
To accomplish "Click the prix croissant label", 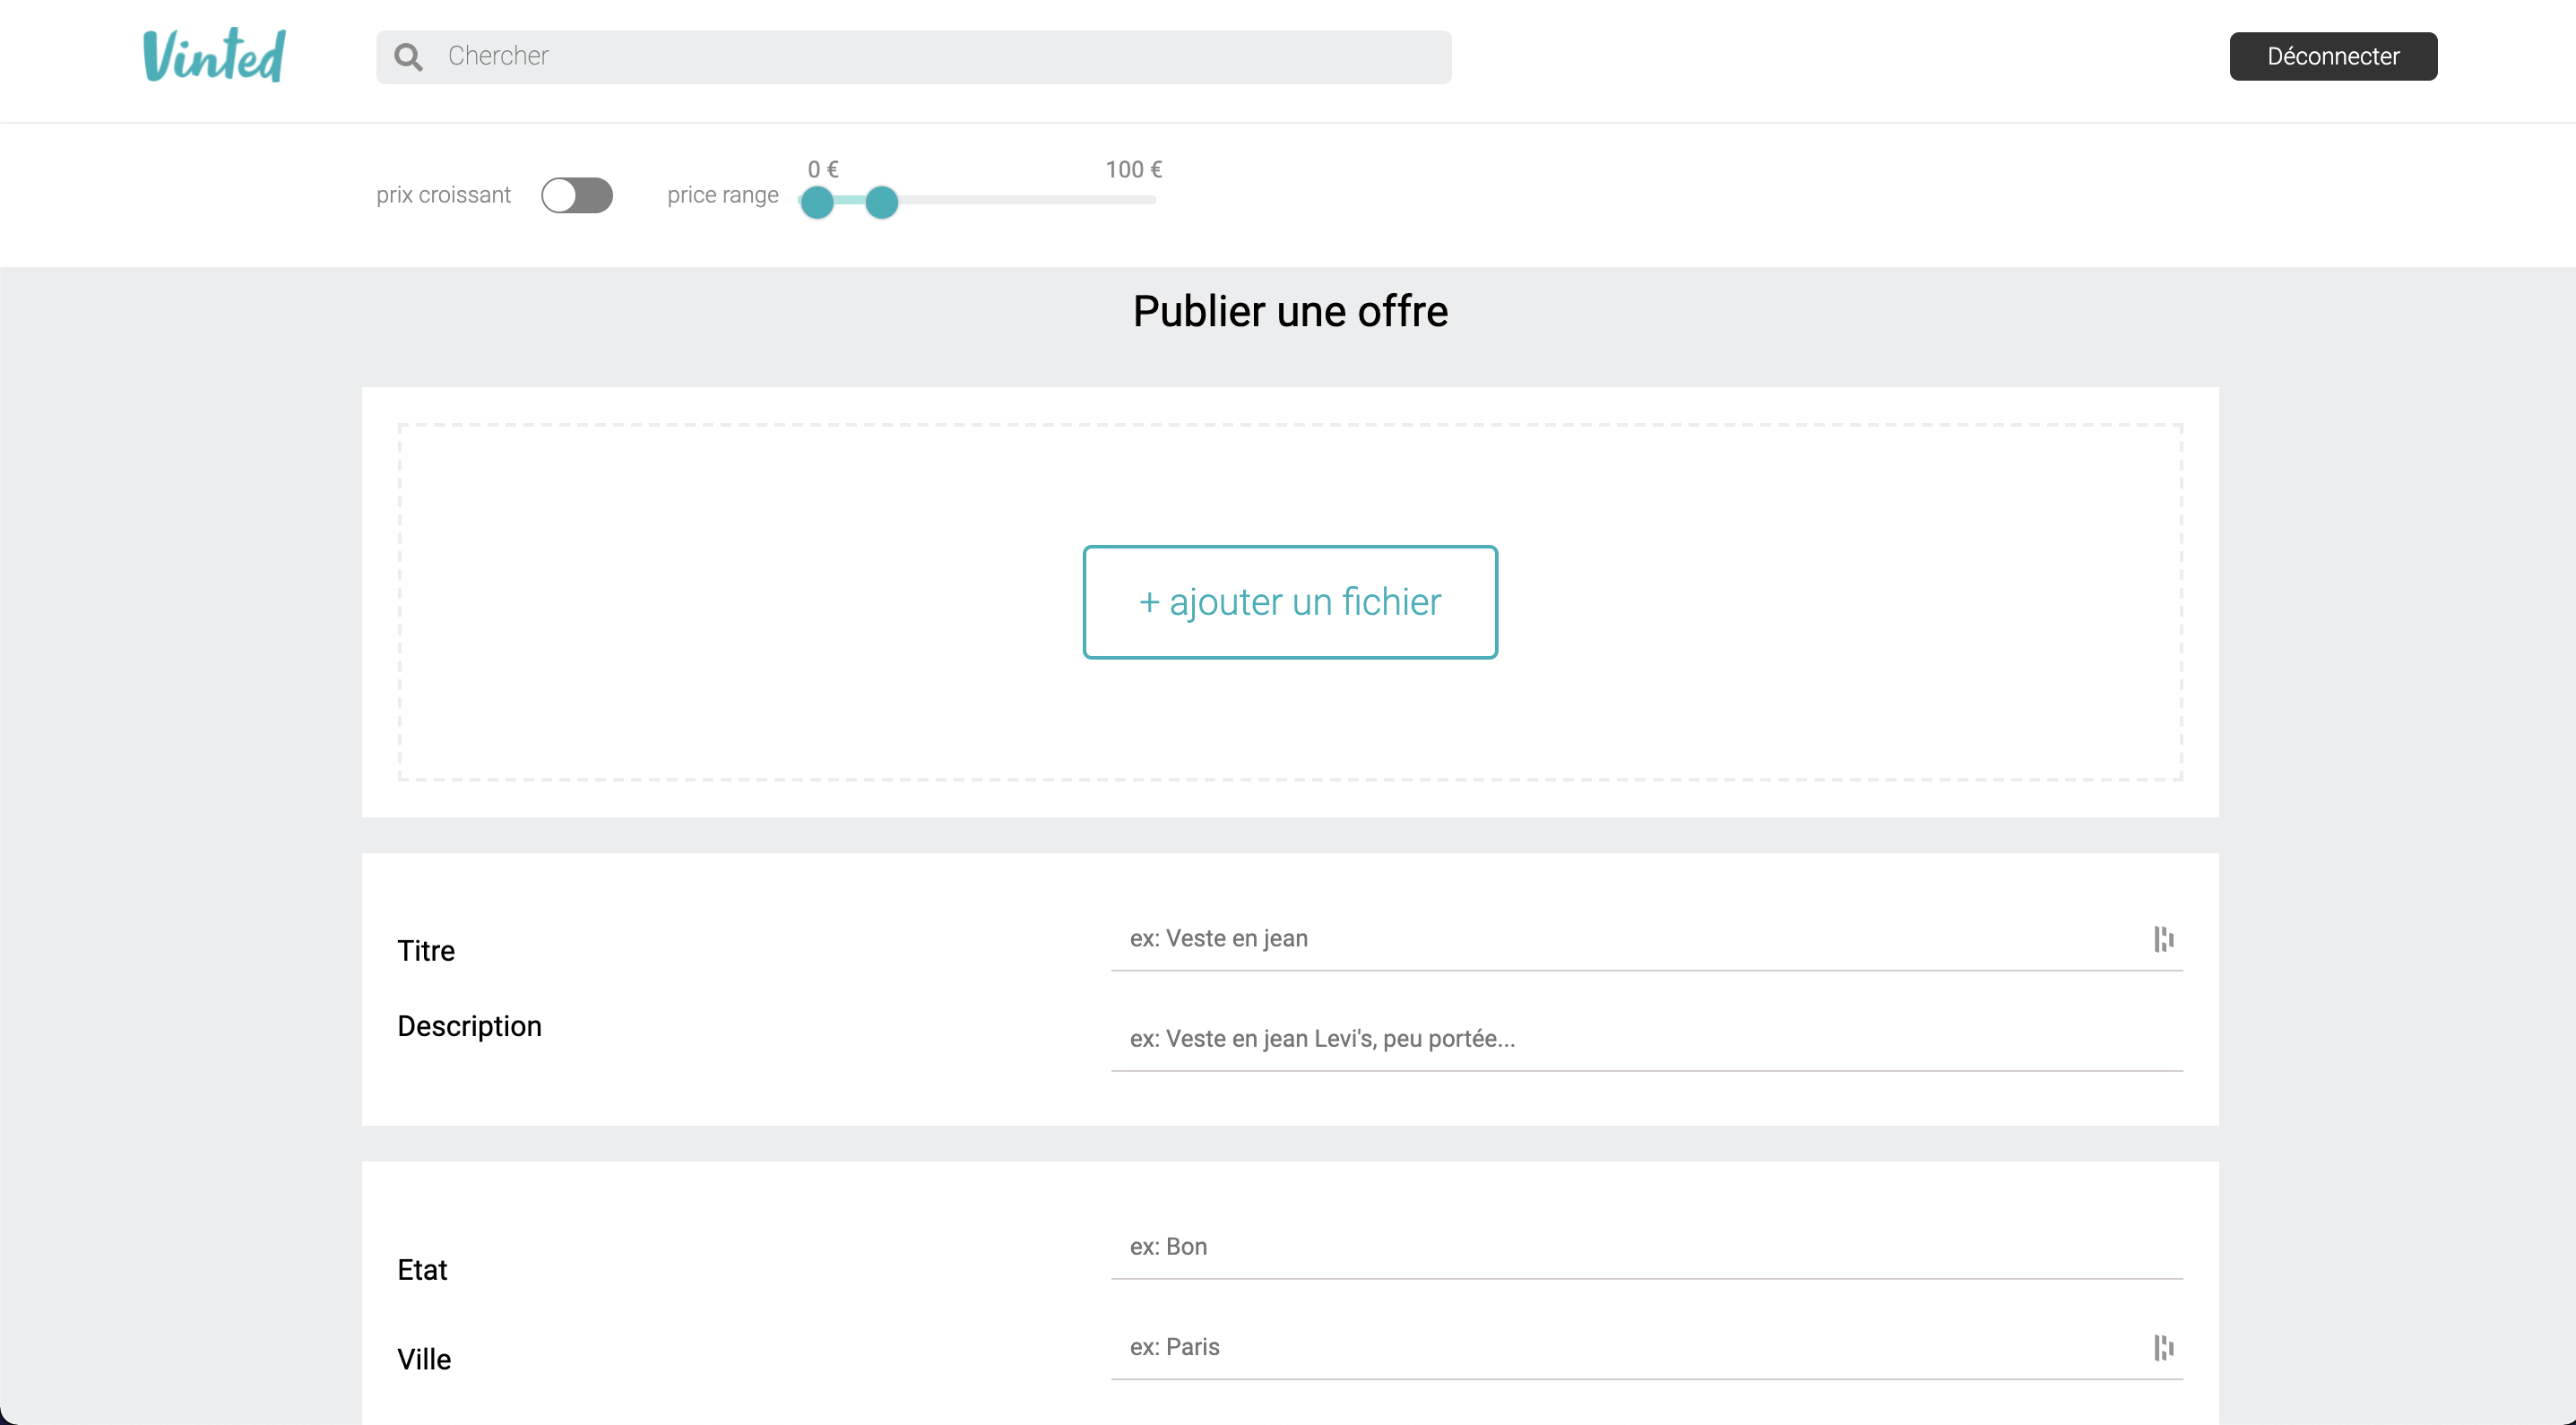I will (443, 195).
